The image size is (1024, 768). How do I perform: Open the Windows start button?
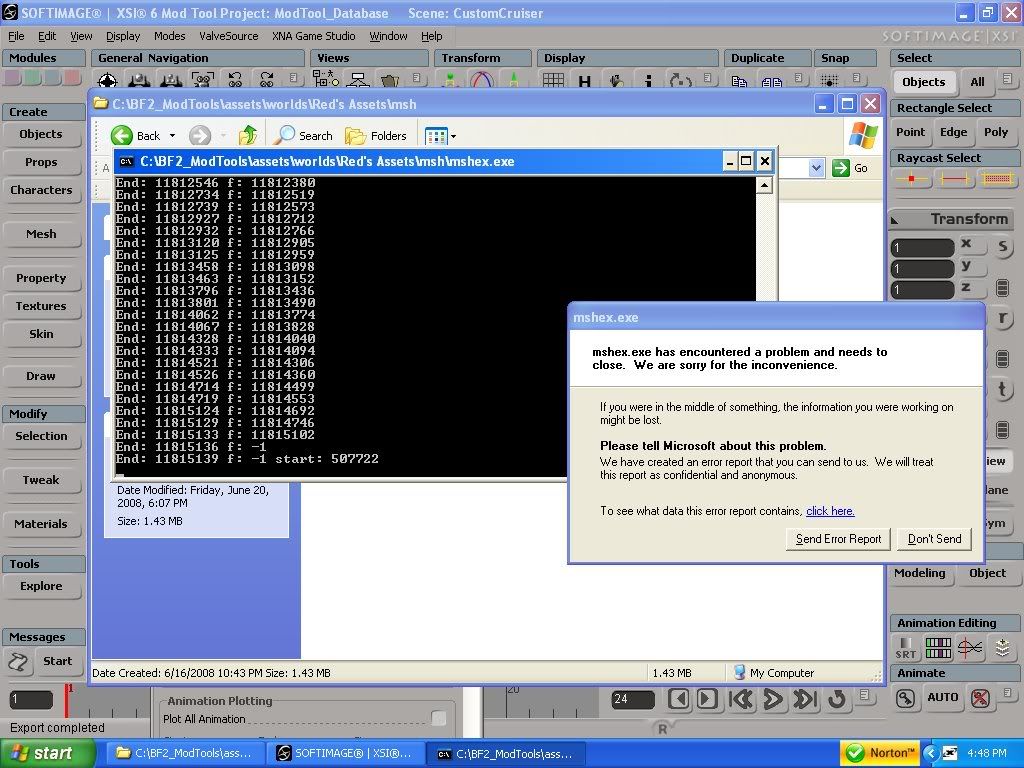[x=47, y=753]
